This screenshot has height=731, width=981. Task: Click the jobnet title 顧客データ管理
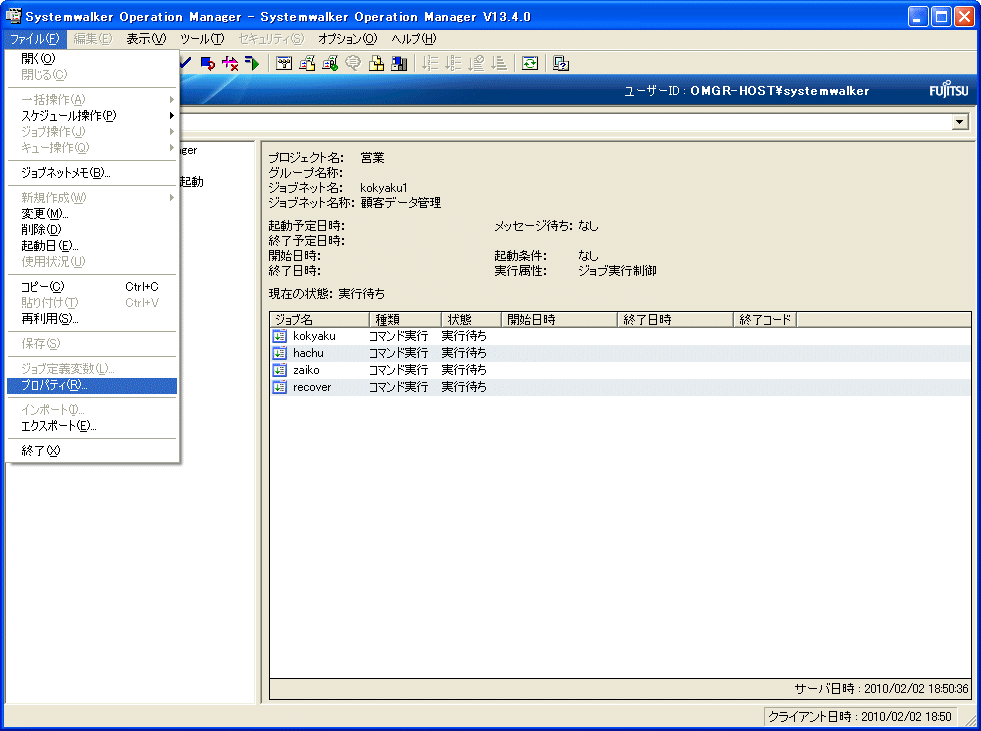click(x=400, y=203)
